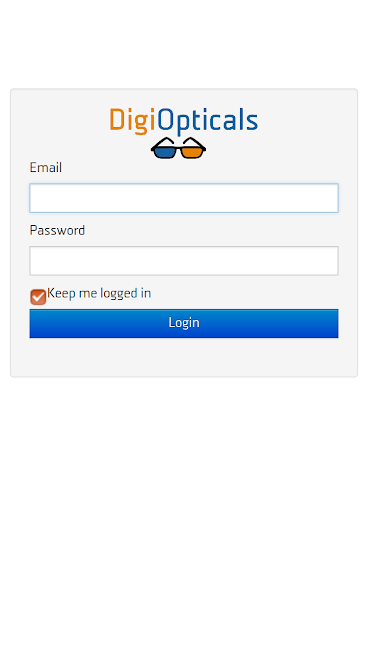Click the blue left lens of the glasses
This screenshot has width=368, height=654.
165,153
